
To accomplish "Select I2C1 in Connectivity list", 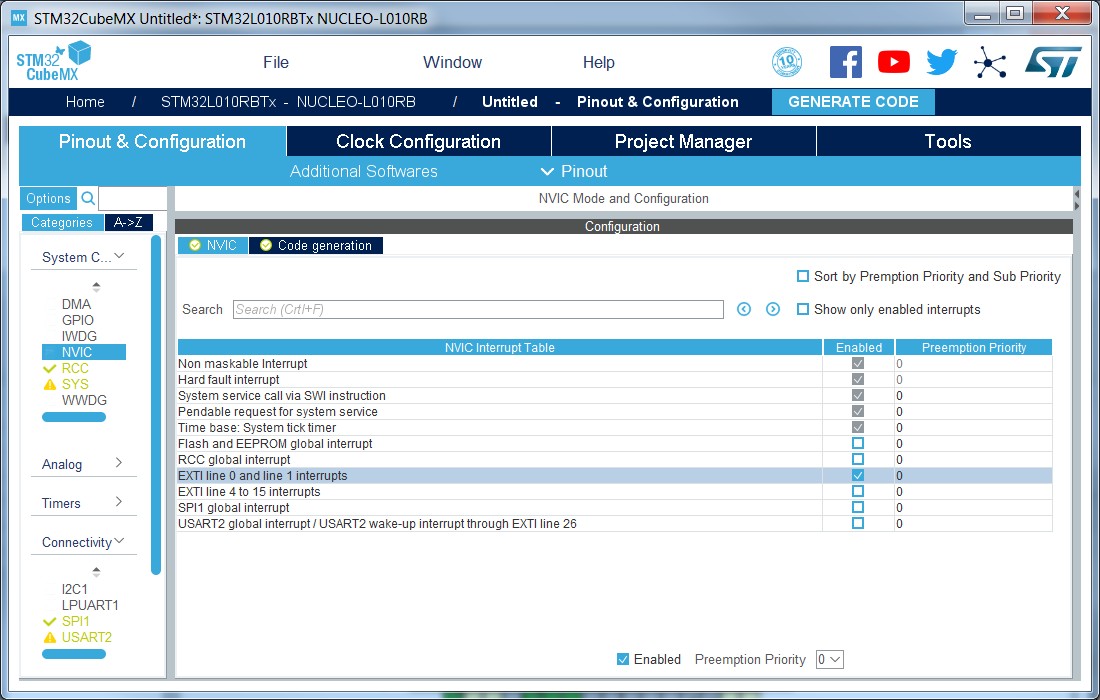I will pos(74,589).
